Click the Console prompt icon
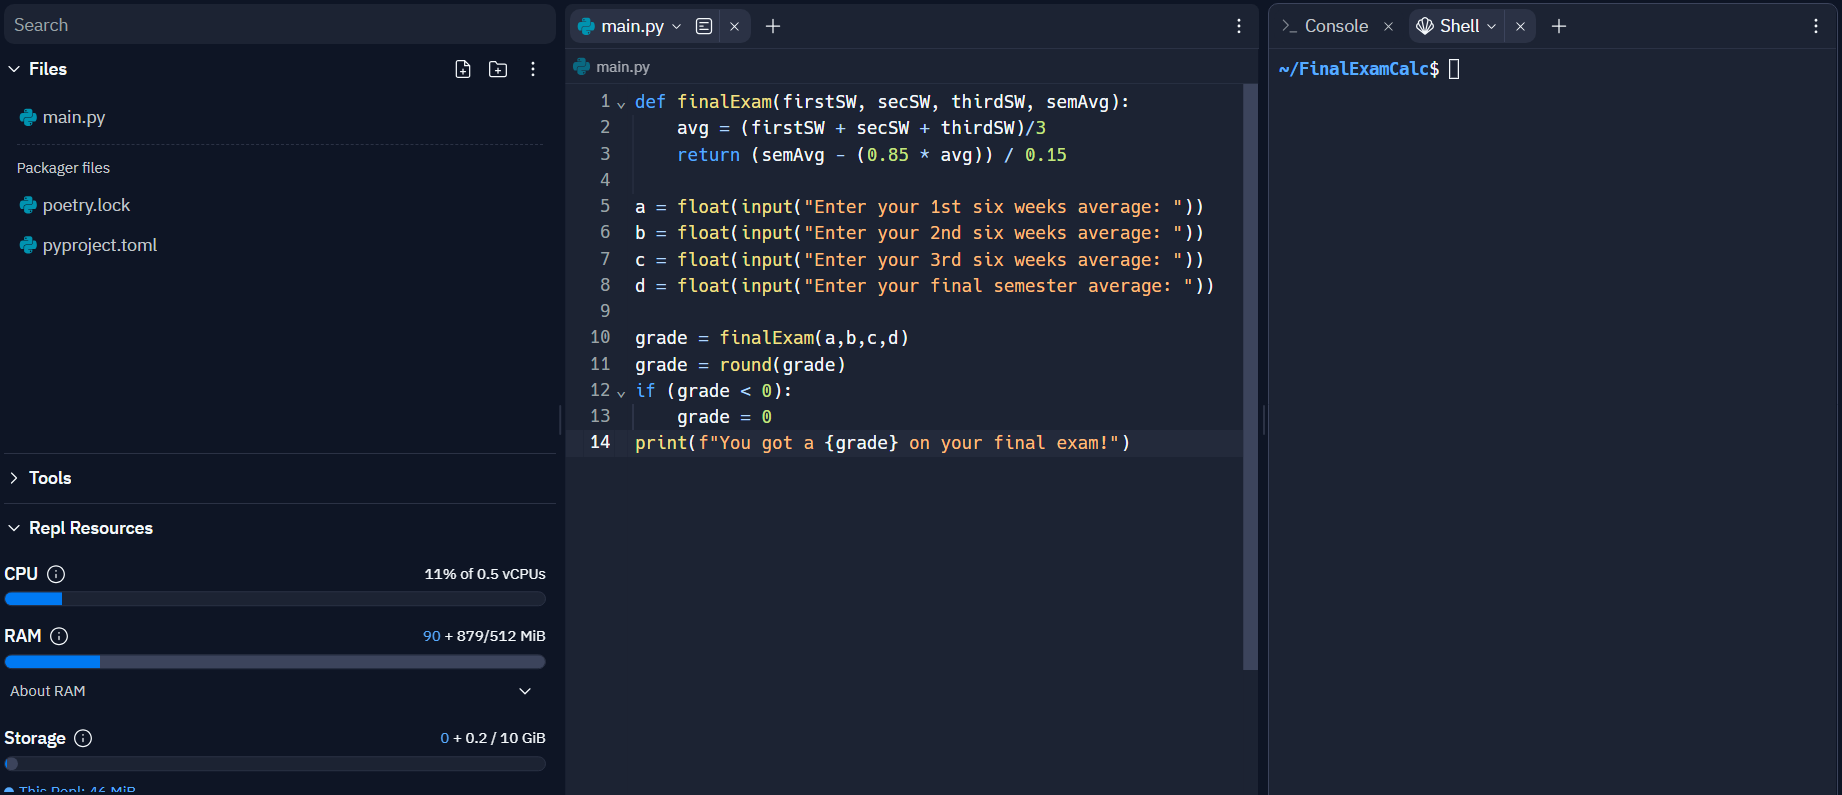The height and width of the screenshot is (795, 1842). (x=1289, y=26)
